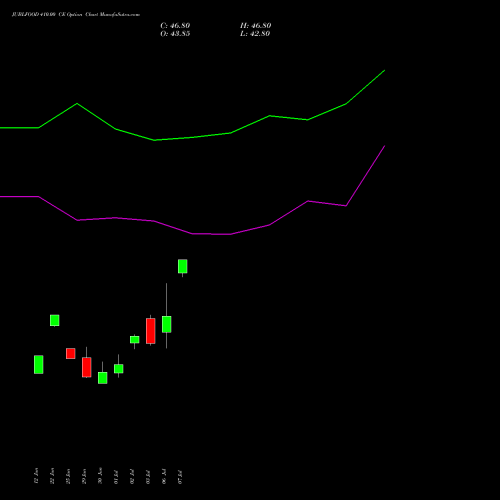Click the small green candlestick above 02 Jul
Image resolution: width=500 pixels, height=500 pixels.
click(x=135, y=340)
